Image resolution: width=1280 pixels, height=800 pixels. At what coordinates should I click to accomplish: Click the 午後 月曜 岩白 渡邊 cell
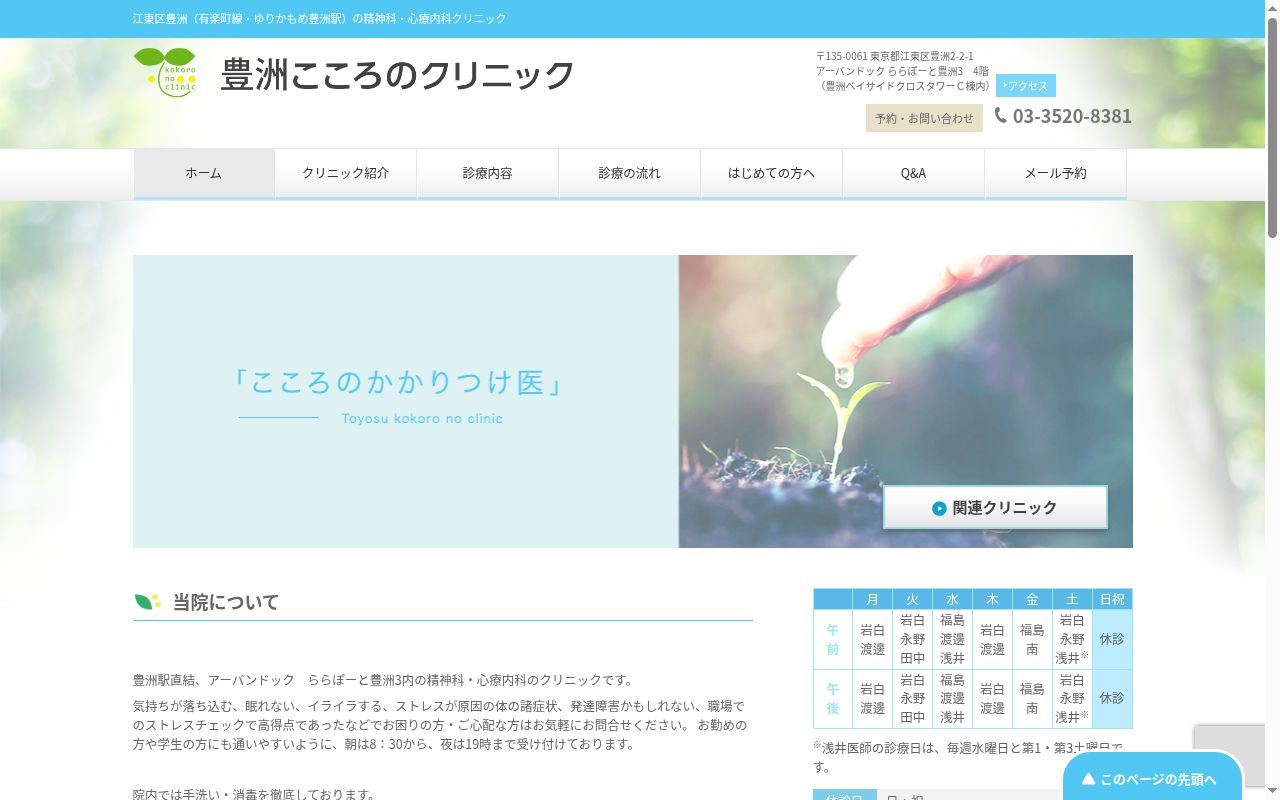pyautogui.click(x=872, y=698)
